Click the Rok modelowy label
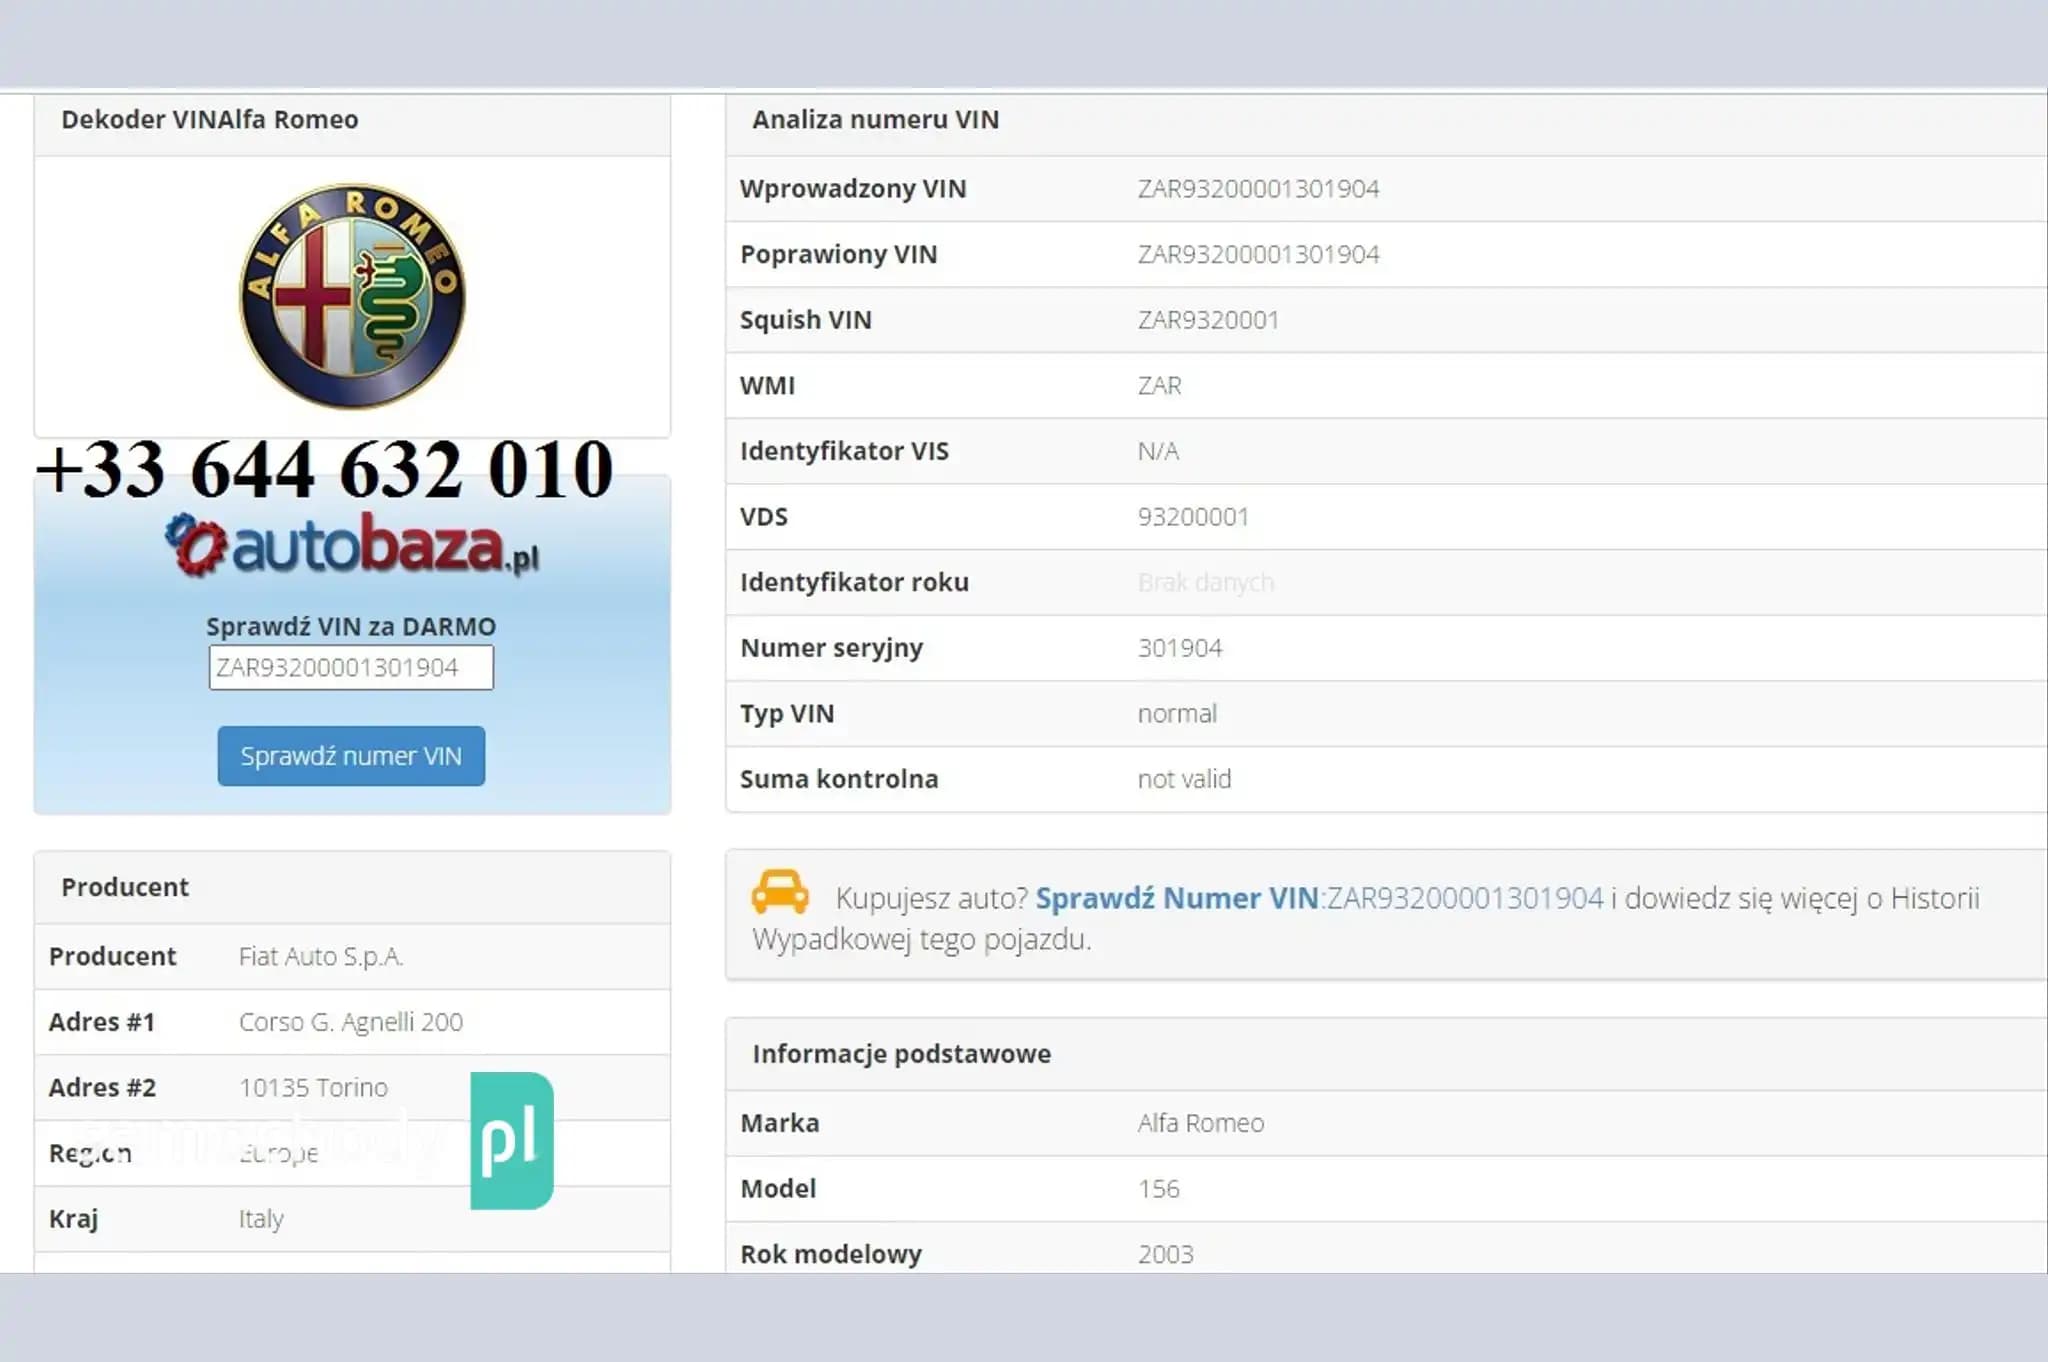 pos(831,1254)
